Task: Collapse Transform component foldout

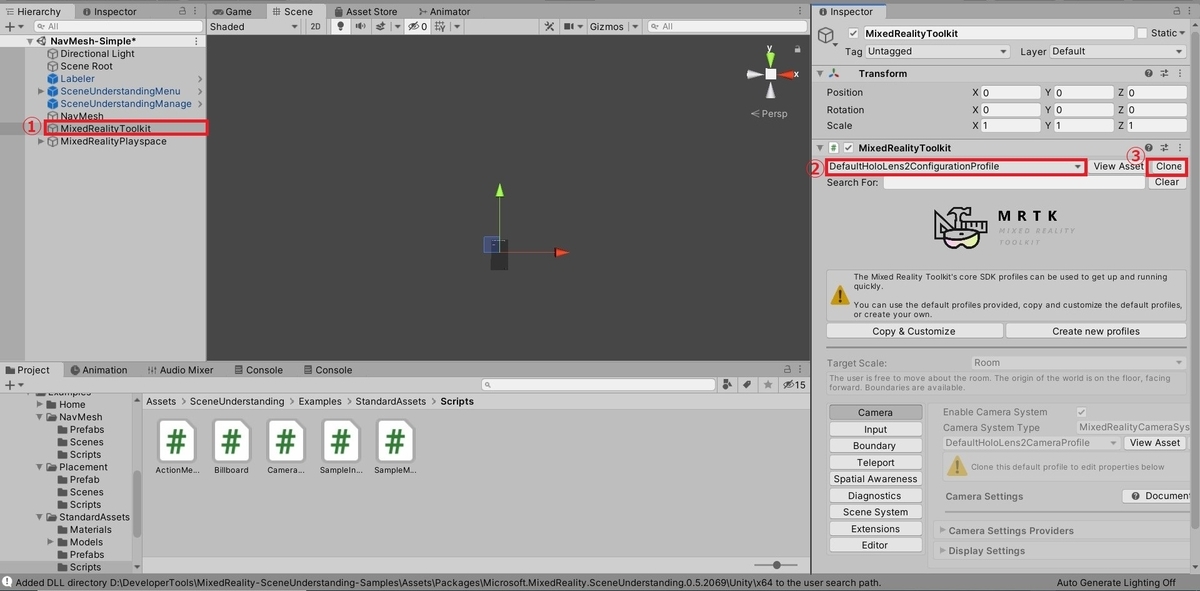Action: point(821,73)
